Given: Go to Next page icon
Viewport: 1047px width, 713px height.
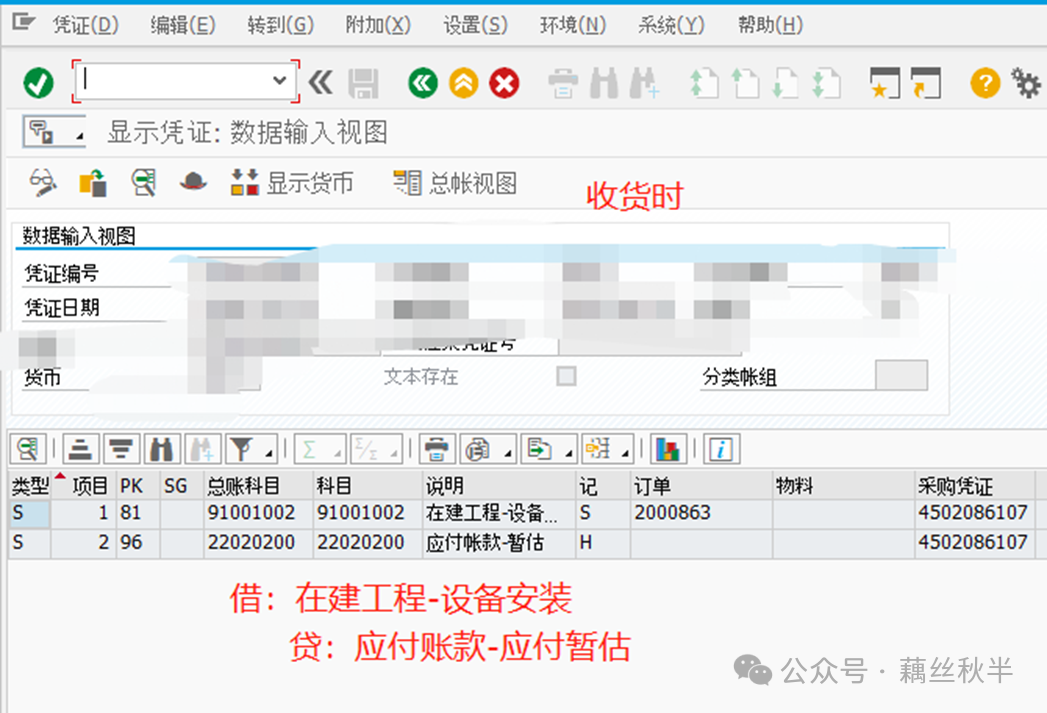Looking at the screenshot, I should tap(785, 83).
